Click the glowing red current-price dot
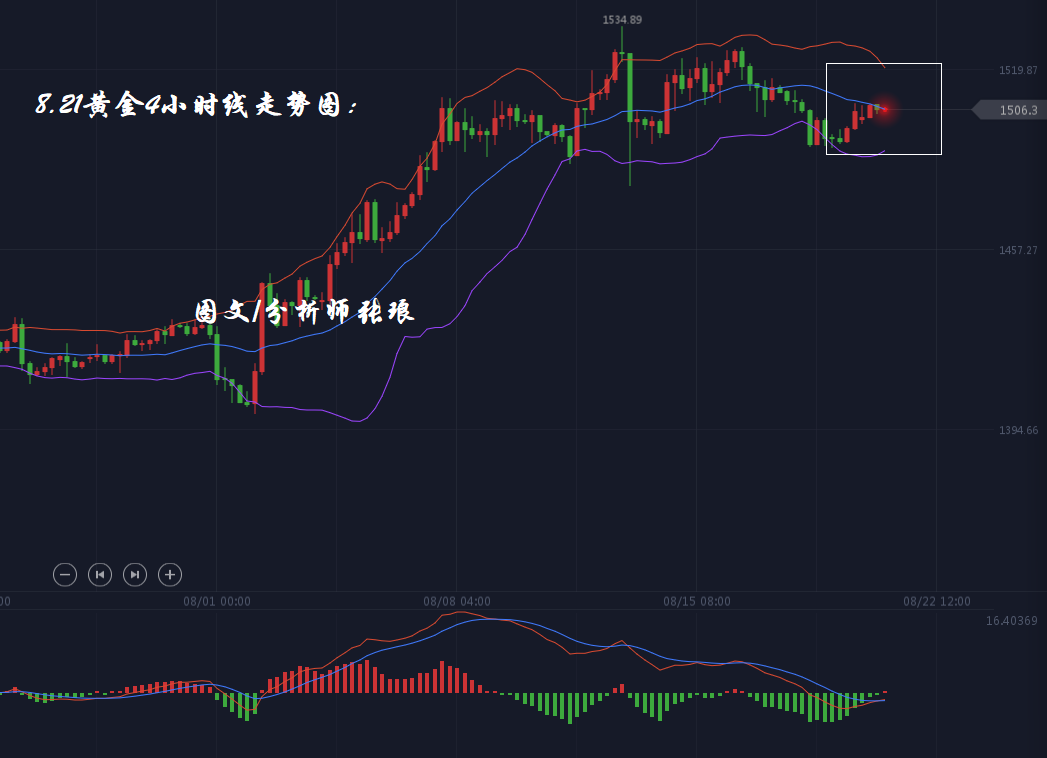This screenshot has width=1047, height=758. (883, 109)
